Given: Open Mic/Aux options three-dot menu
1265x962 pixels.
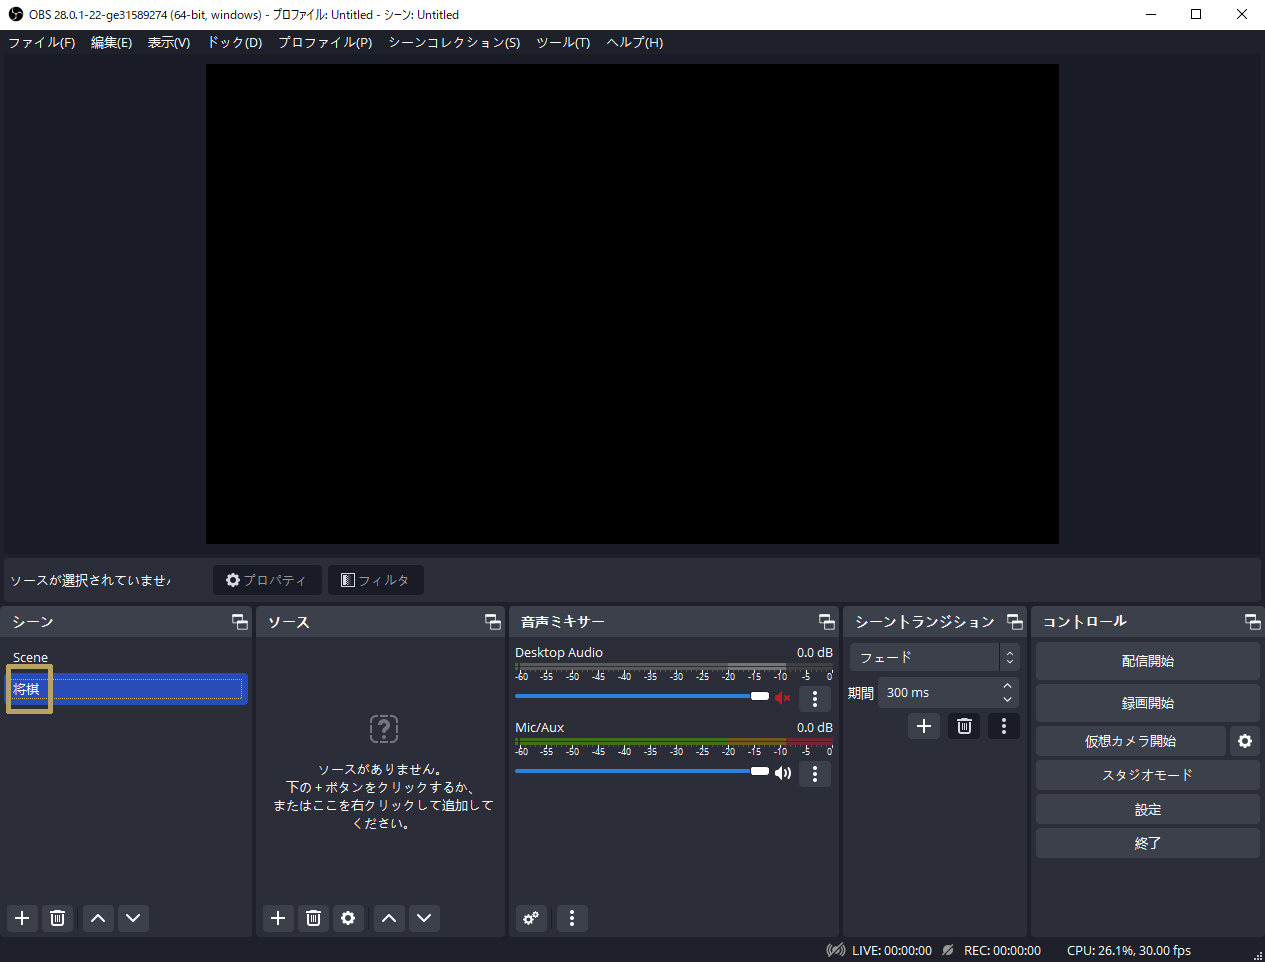Looking at the screenshot, I should tap(815, 773).
